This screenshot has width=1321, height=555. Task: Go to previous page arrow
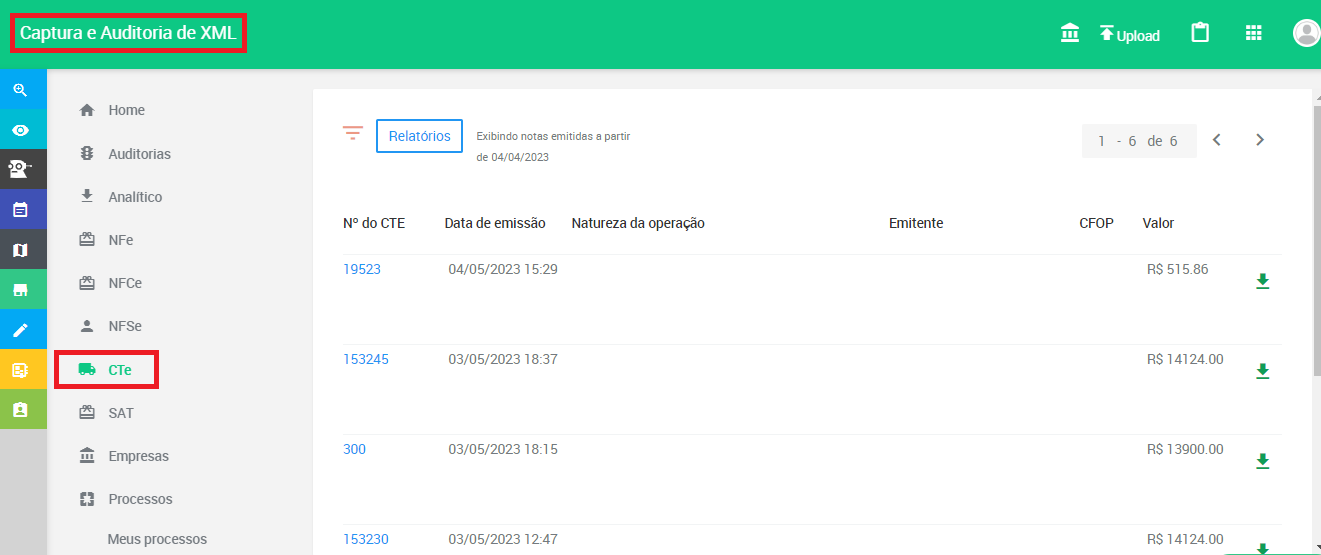coord(1217,140)
